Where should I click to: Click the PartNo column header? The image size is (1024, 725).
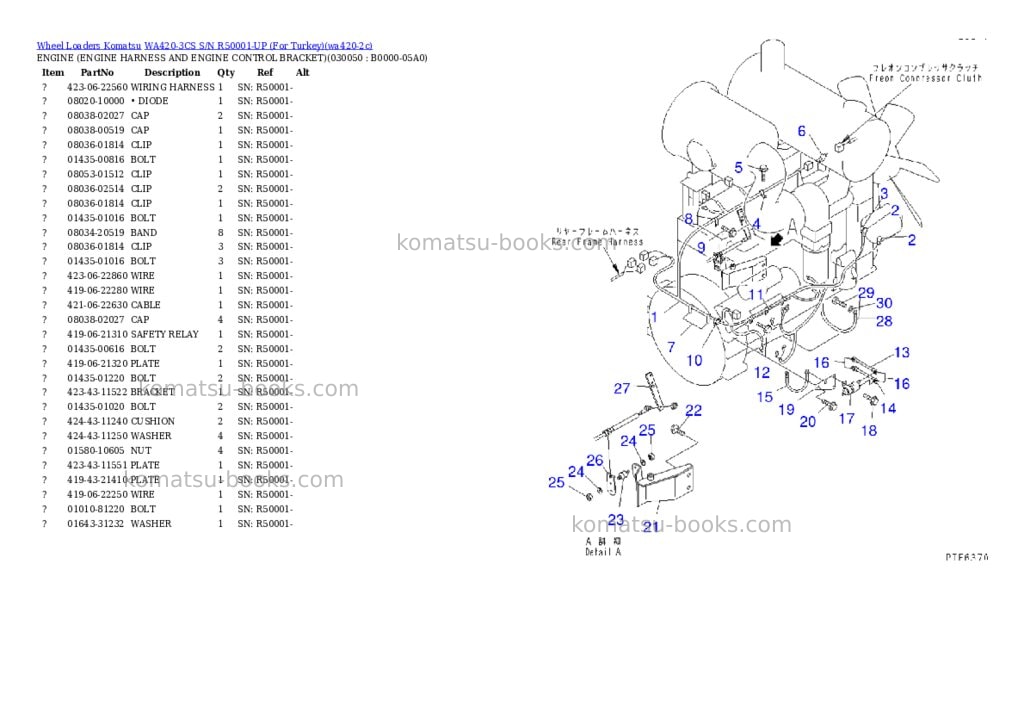(x=97, y=72)
